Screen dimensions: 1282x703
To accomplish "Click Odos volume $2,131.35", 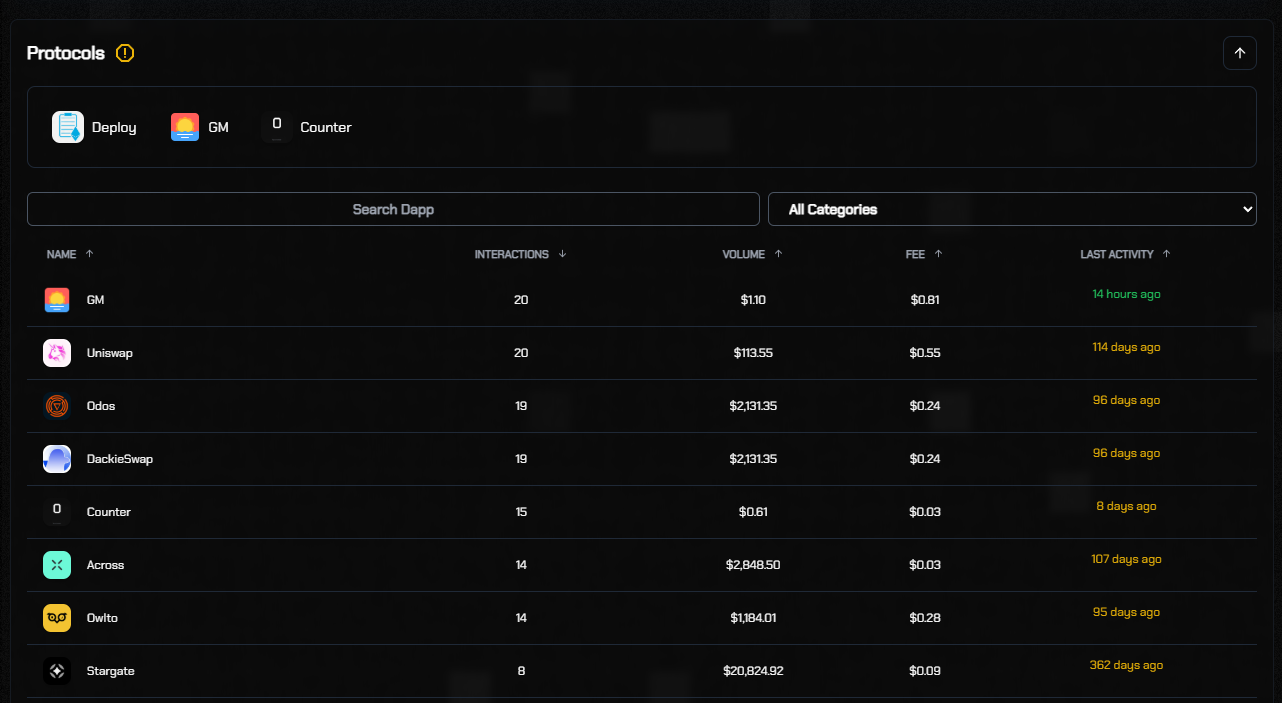I will click(753, 406).
